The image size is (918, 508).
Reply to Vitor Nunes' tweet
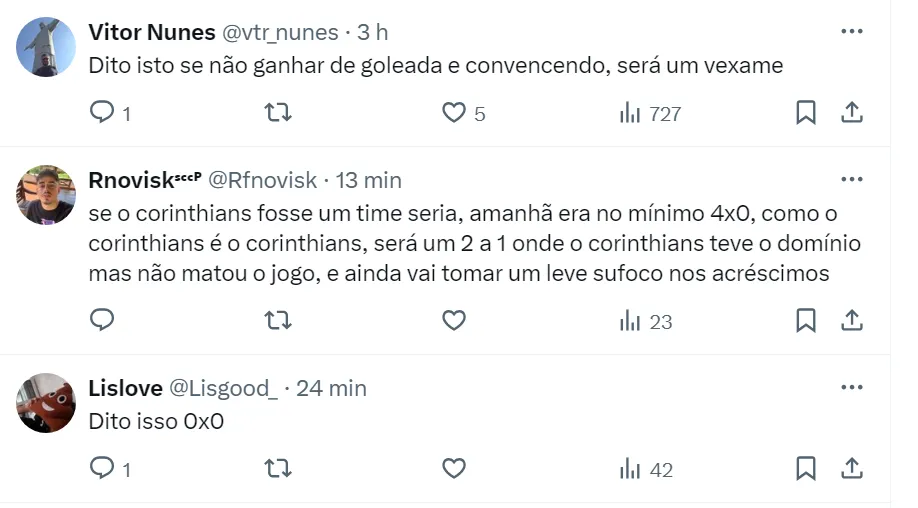(102, 113)
